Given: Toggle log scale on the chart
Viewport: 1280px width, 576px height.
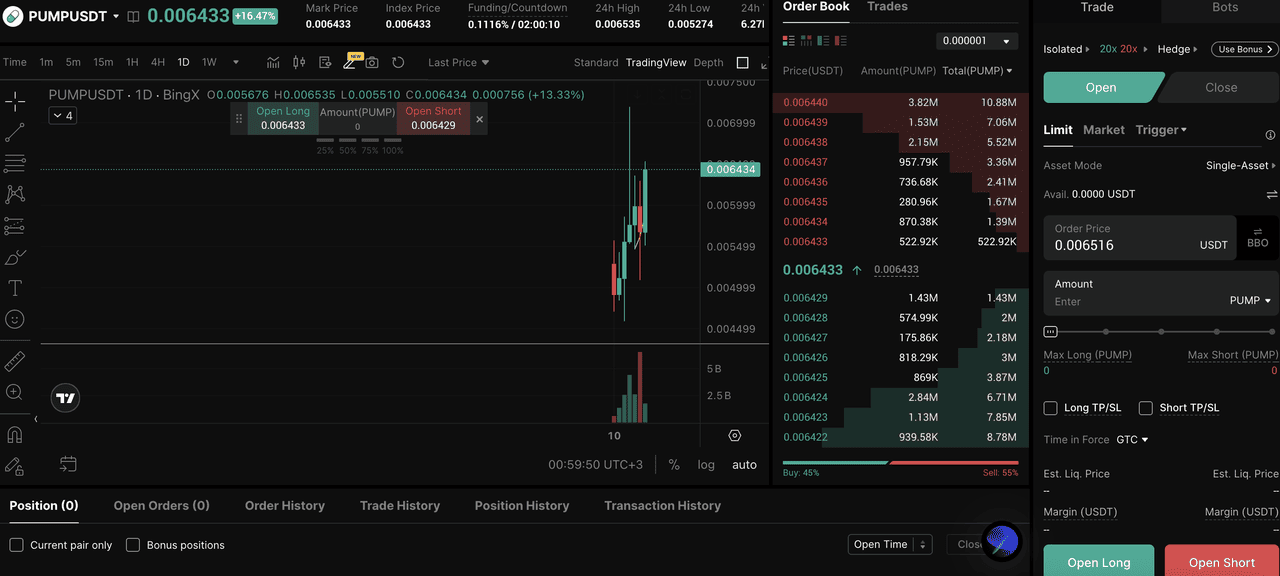Looking at the screenshot, I should (x=706, y=465).
